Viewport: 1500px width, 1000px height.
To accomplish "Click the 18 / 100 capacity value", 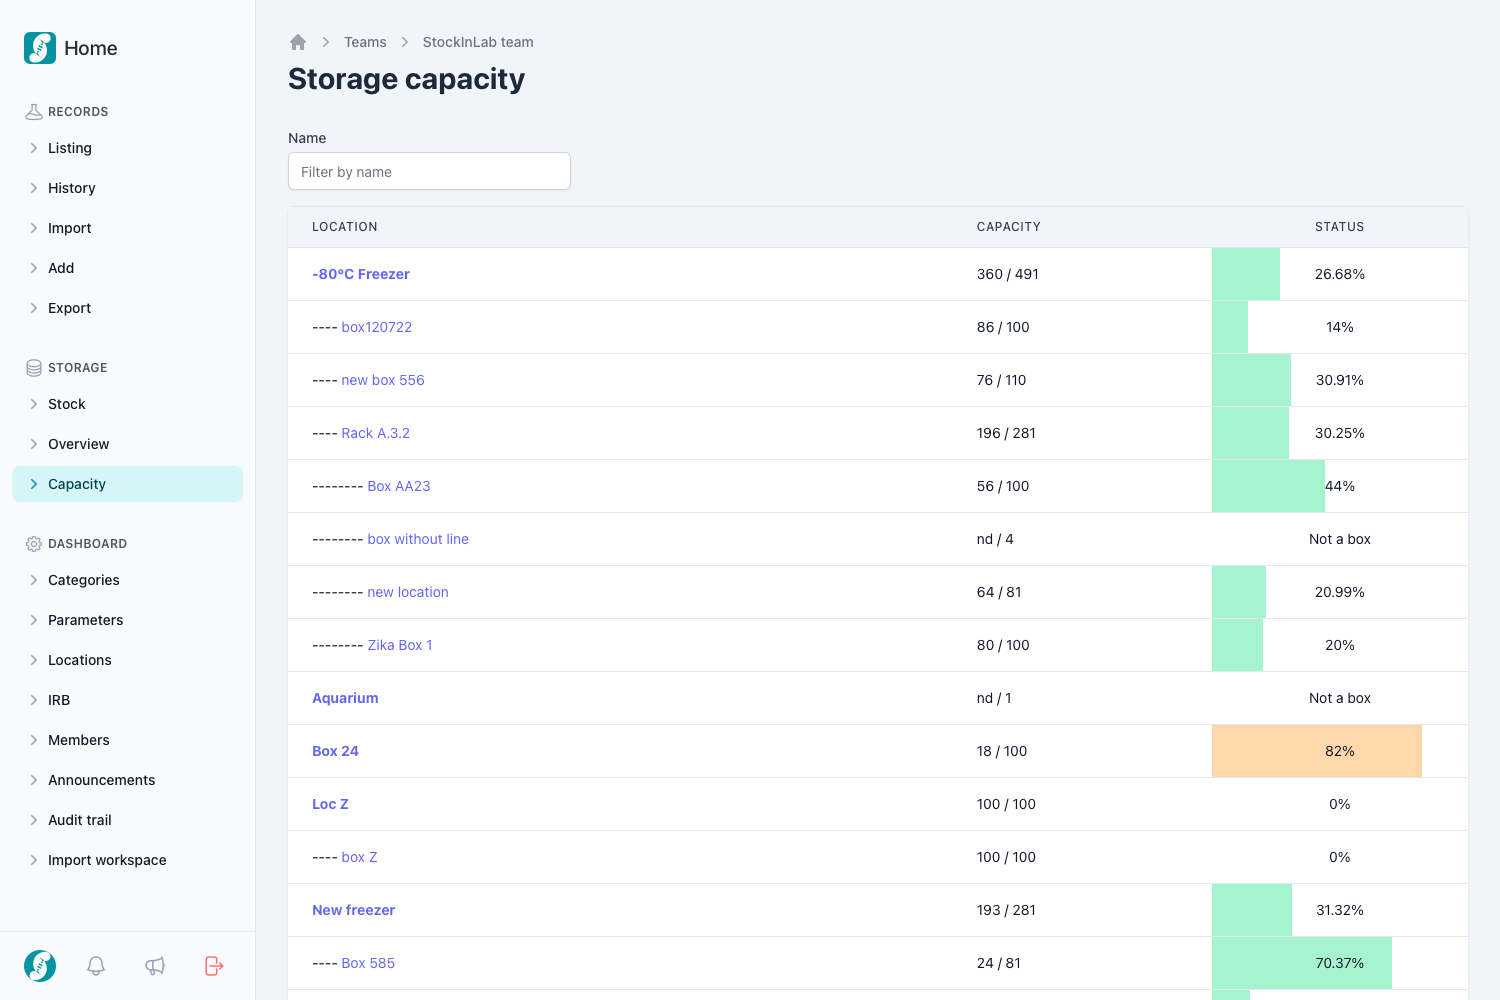I will click(1002, 751).
